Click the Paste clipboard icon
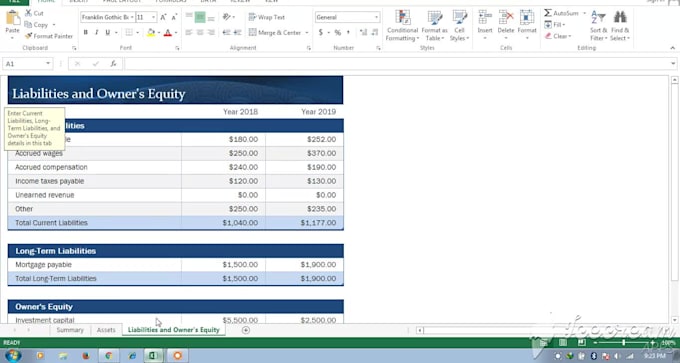The height and width of the screenshot is (363, 680). tap(13, 18)
